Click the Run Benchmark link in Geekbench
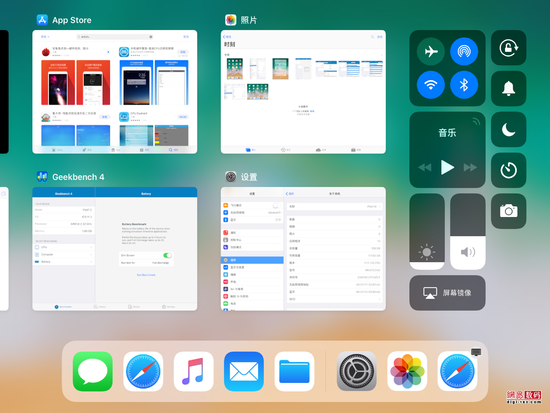The image size is (550, 413). [146, 275]
